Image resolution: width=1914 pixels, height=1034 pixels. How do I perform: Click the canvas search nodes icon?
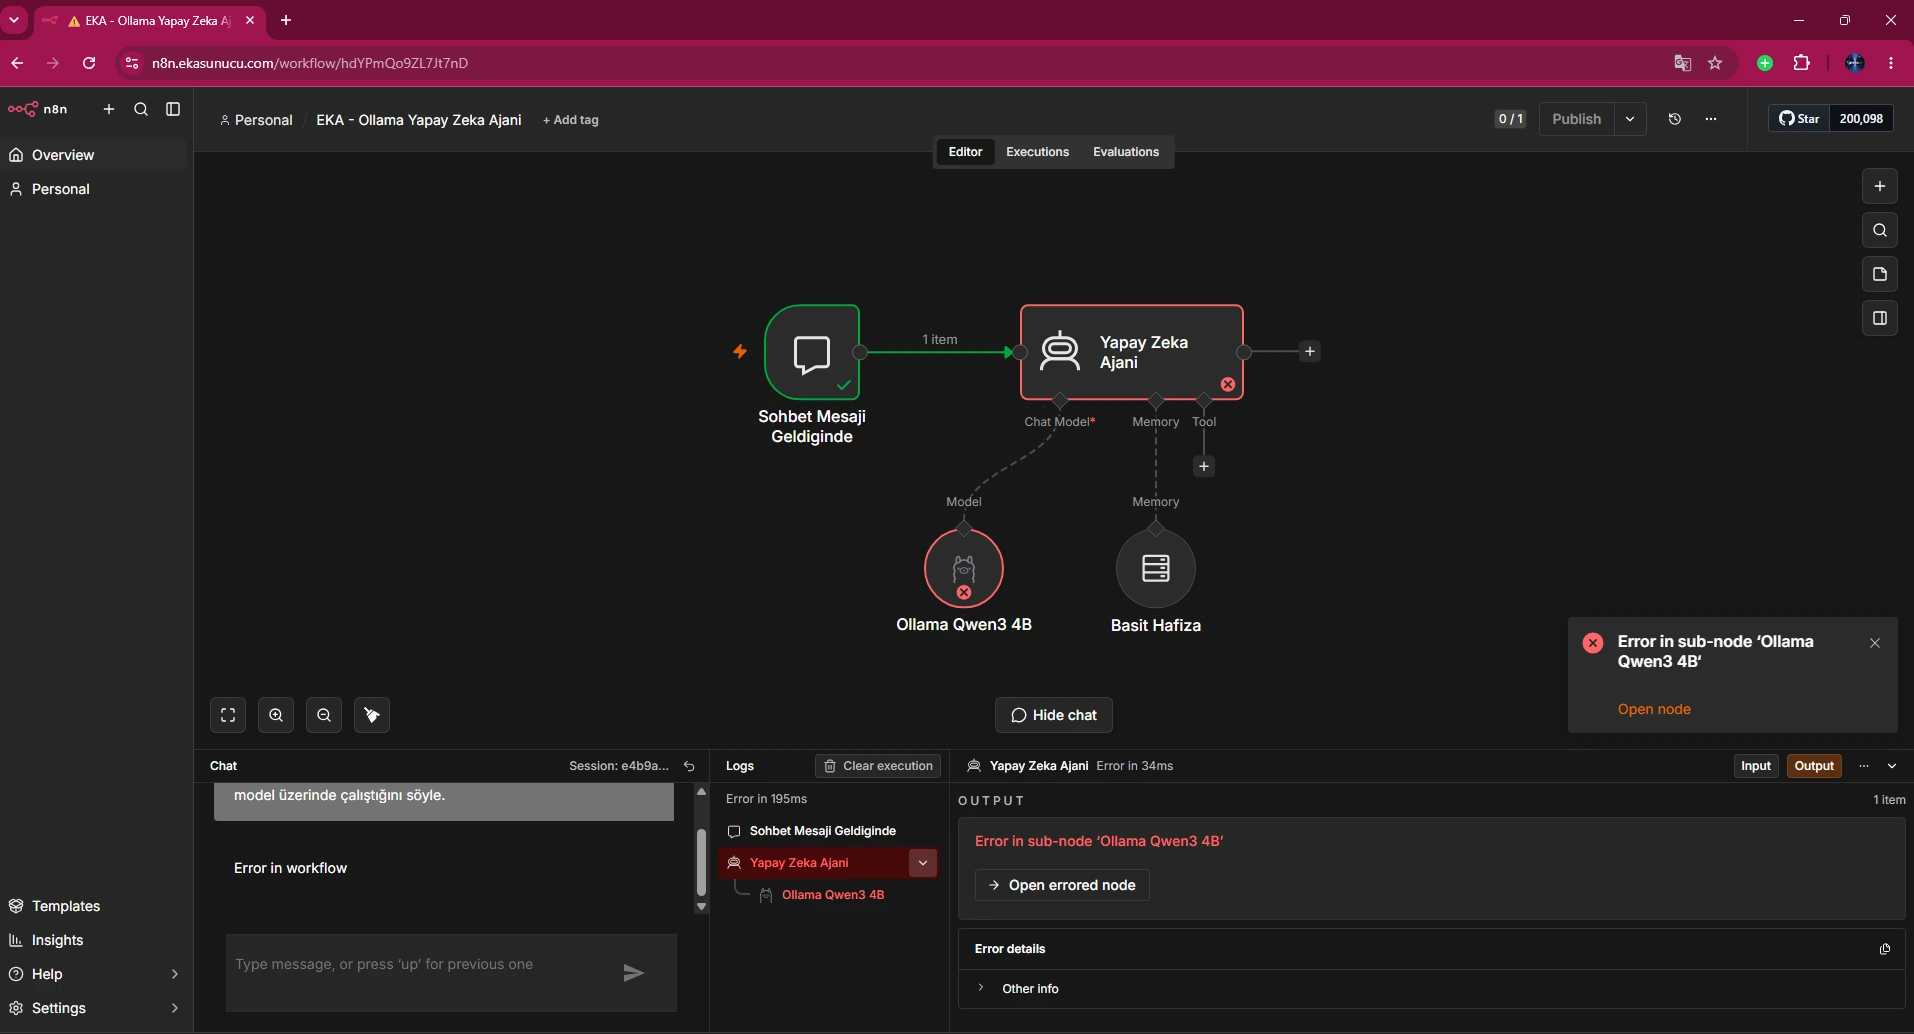pos(1880,230)
